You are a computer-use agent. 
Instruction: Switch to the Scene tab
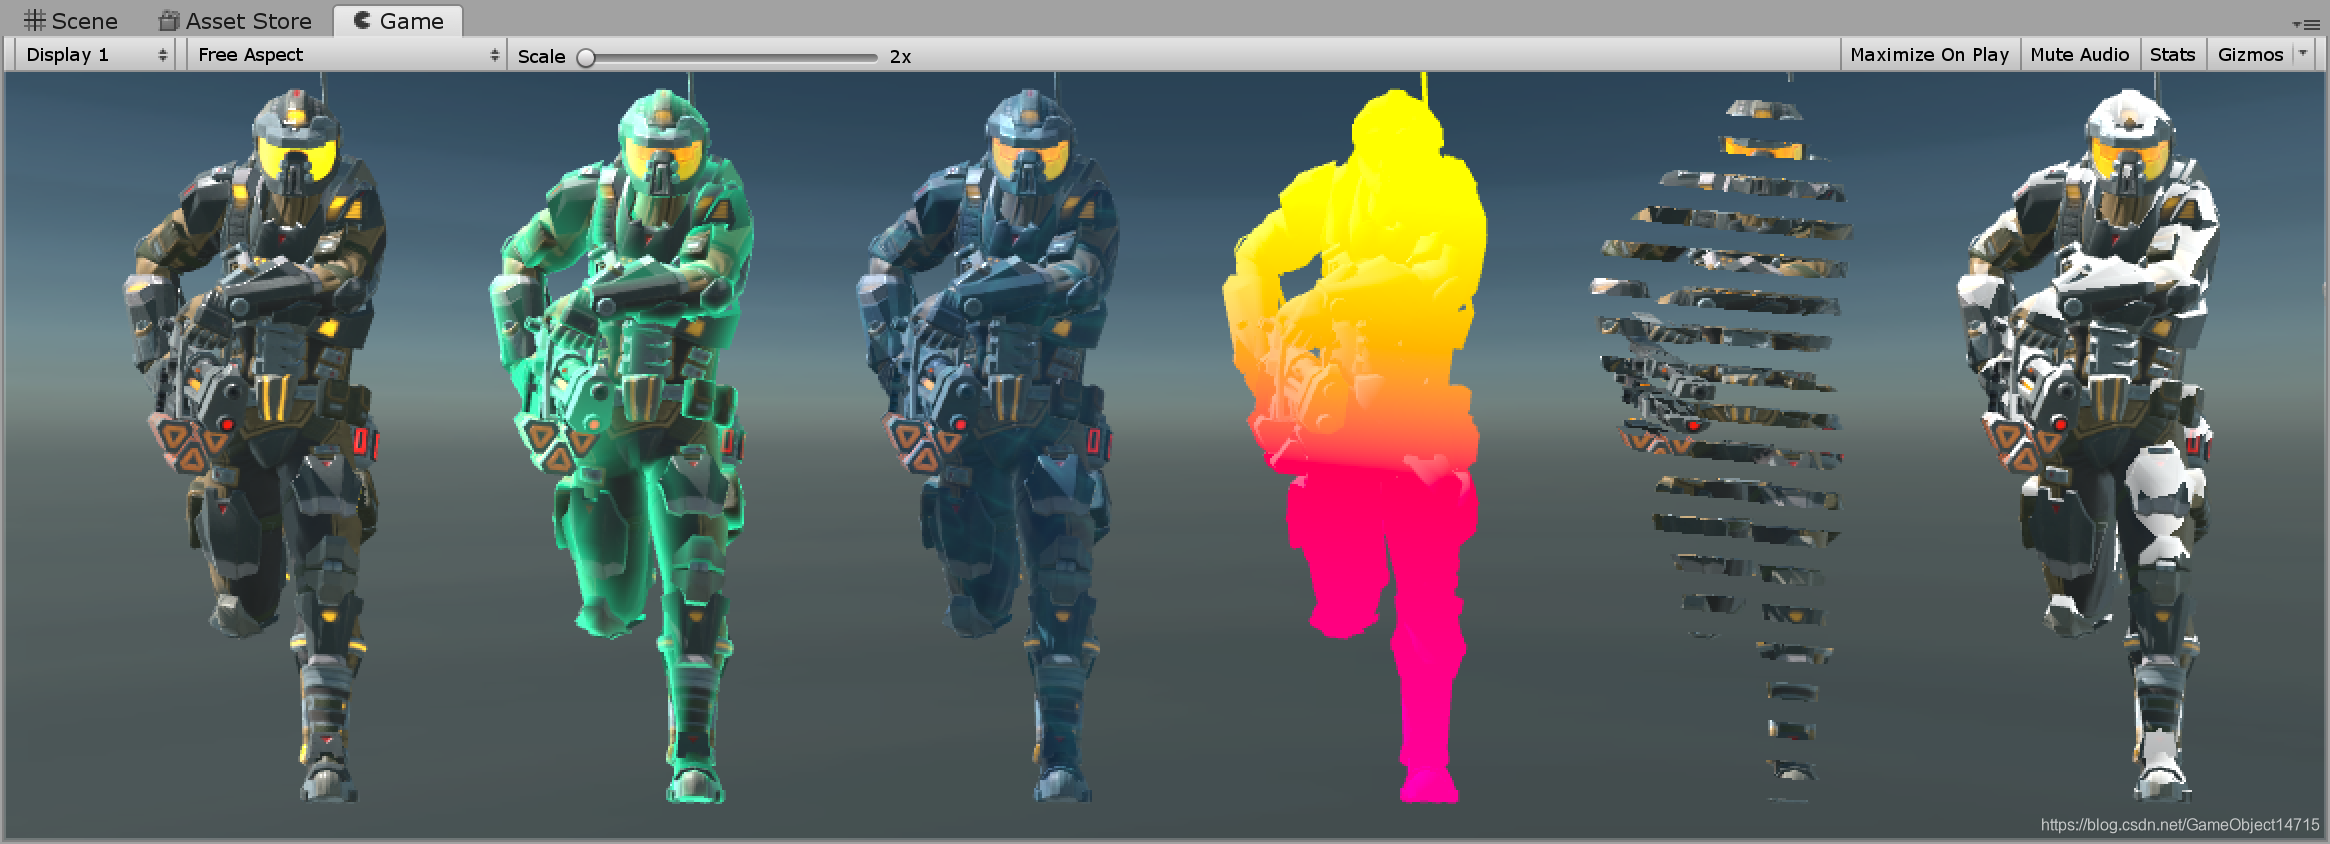coord(70,20)
